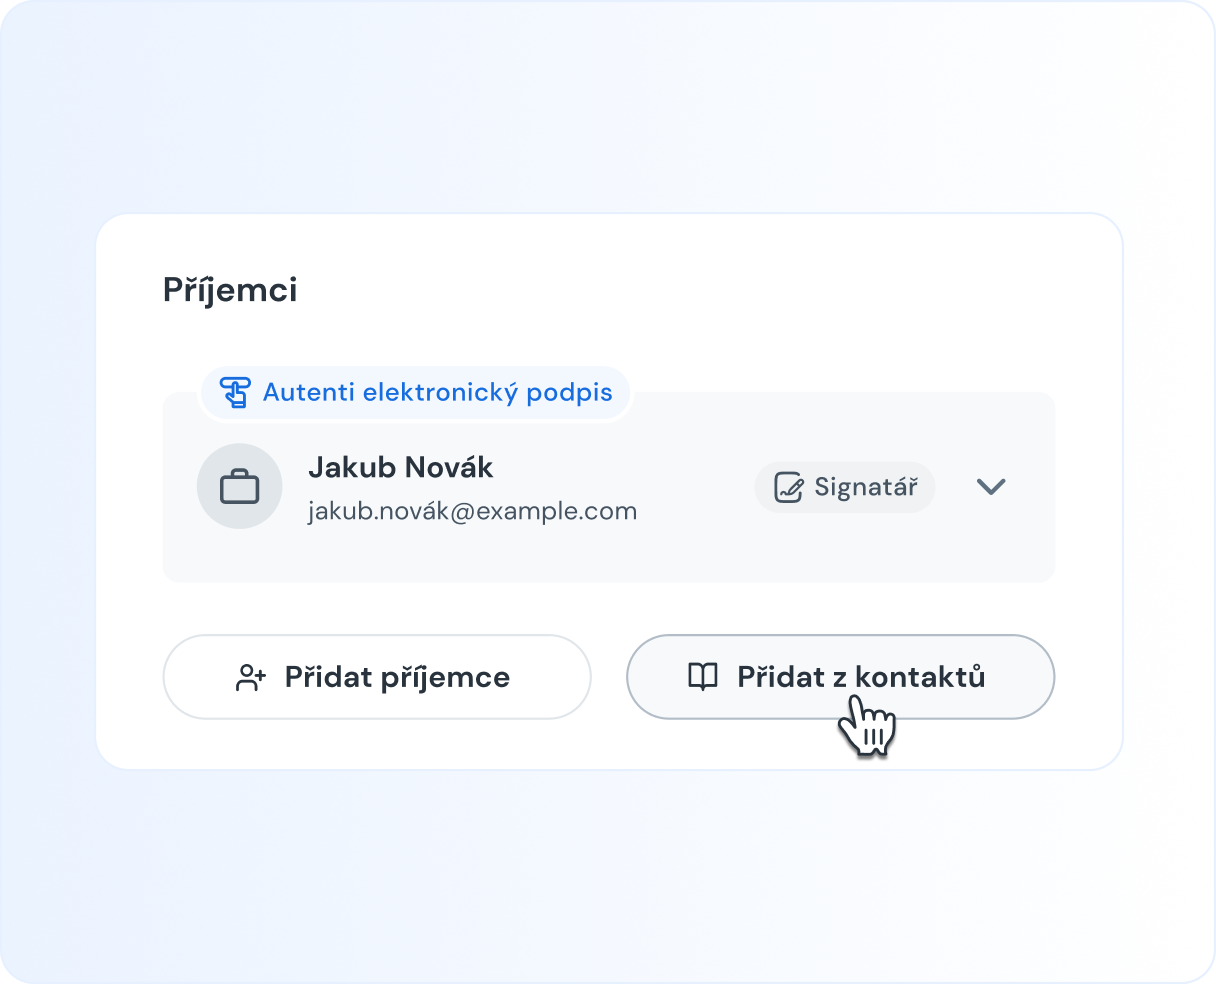Open the Signatář role selector
Image resolution: width=1216 pixels, height=984 pixels.
844,487
